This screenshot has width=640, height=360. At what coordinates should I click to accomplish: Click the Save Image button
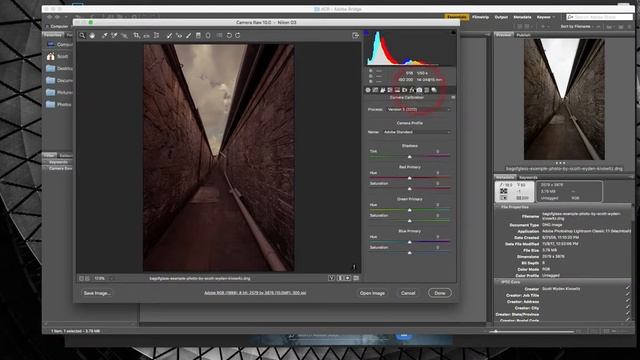tap(97, 293)
